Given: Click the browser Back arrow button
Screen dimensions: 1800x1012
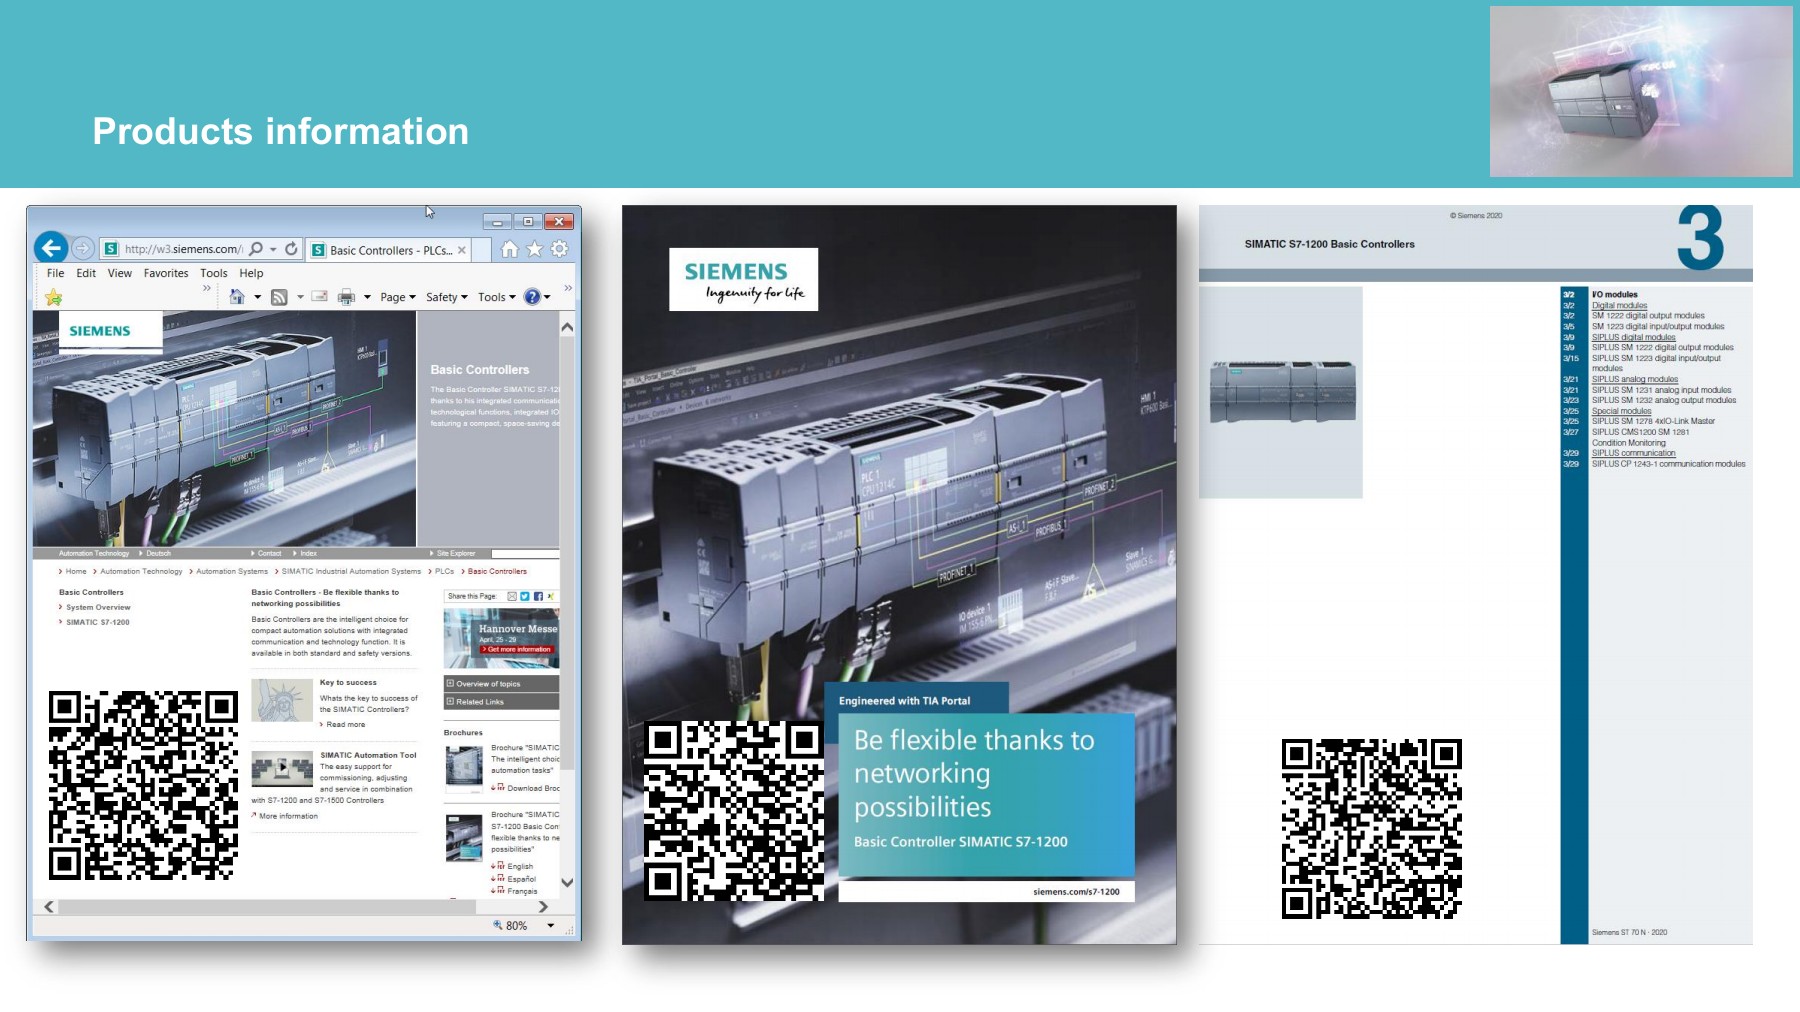Looking at the screenshot, I should click(51, 247).
